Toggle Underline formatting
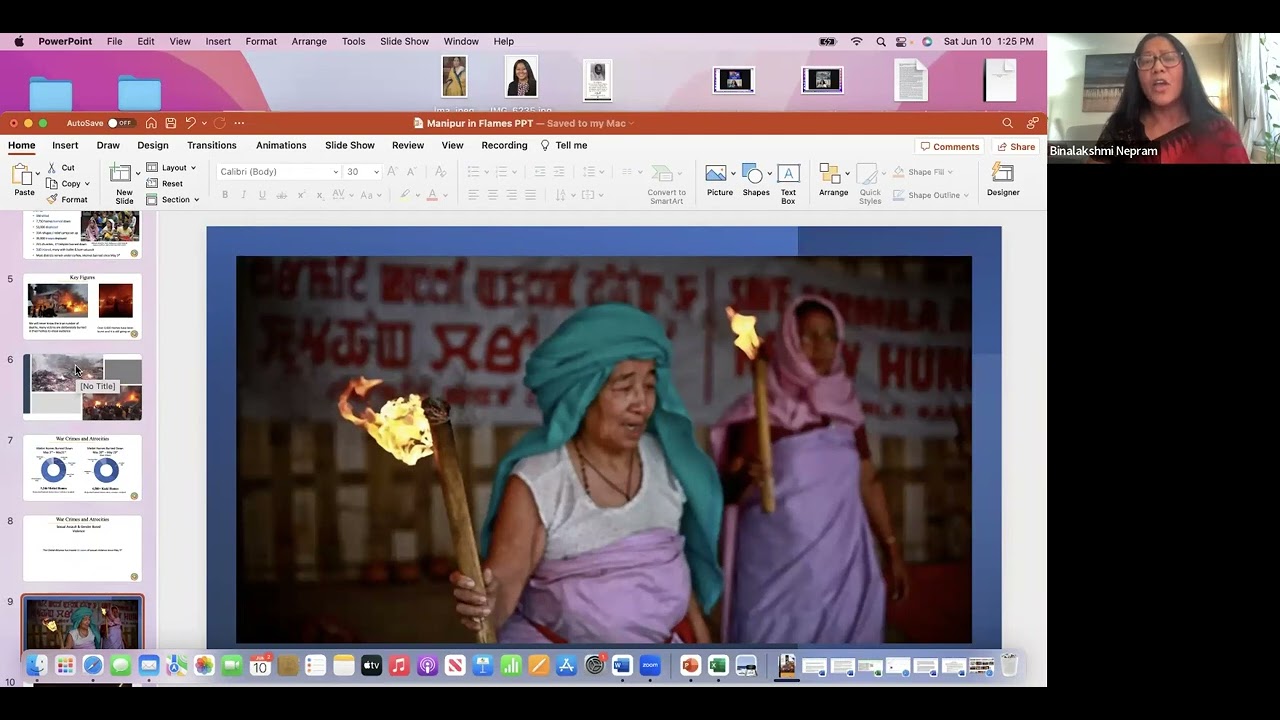 (x=262, y=195)
